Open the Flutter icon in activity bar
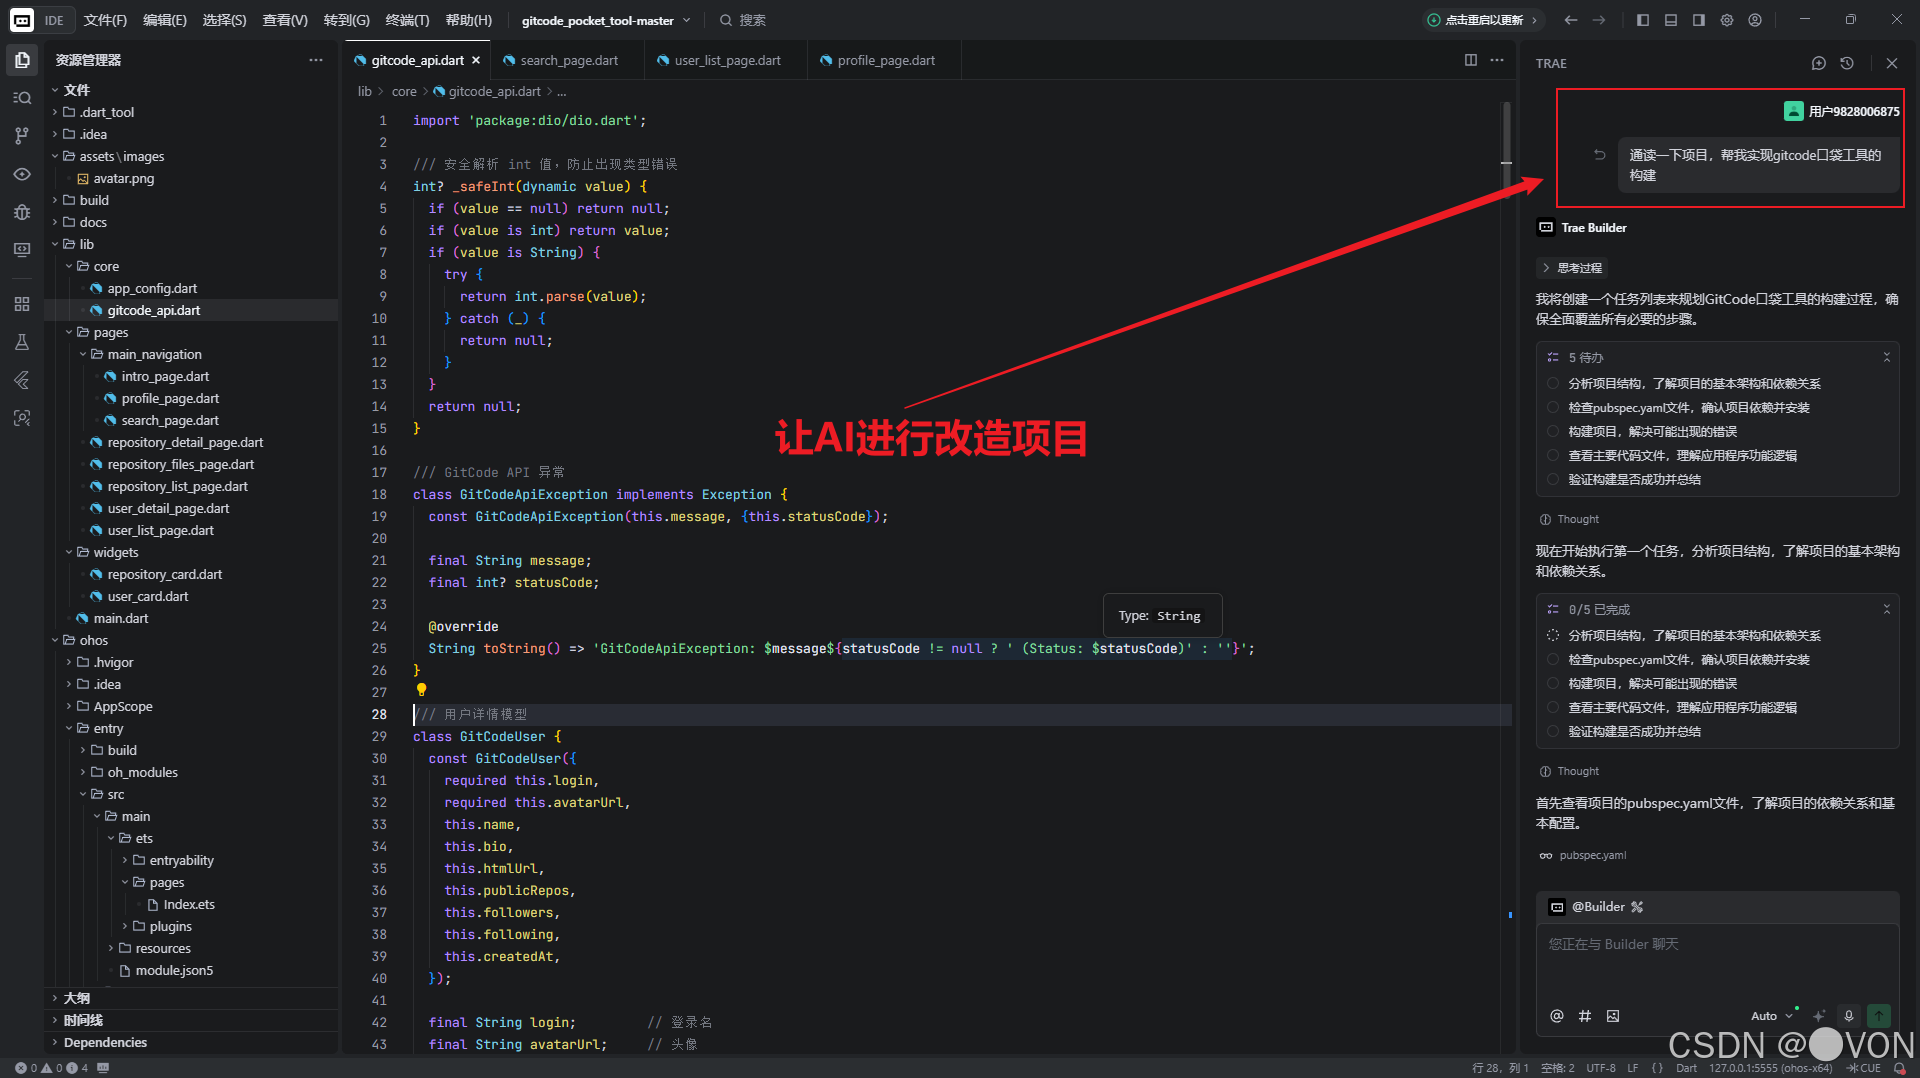 click(x=22, y=380)
